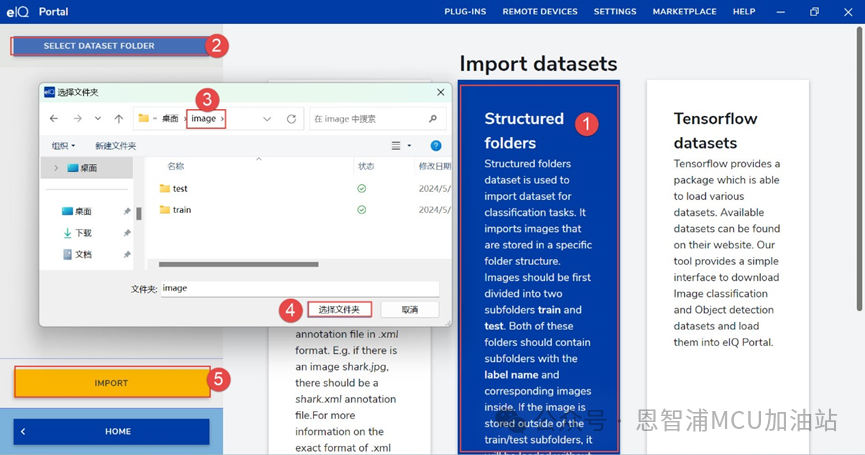Open the 组织 dropdown menu

point(63,146)
